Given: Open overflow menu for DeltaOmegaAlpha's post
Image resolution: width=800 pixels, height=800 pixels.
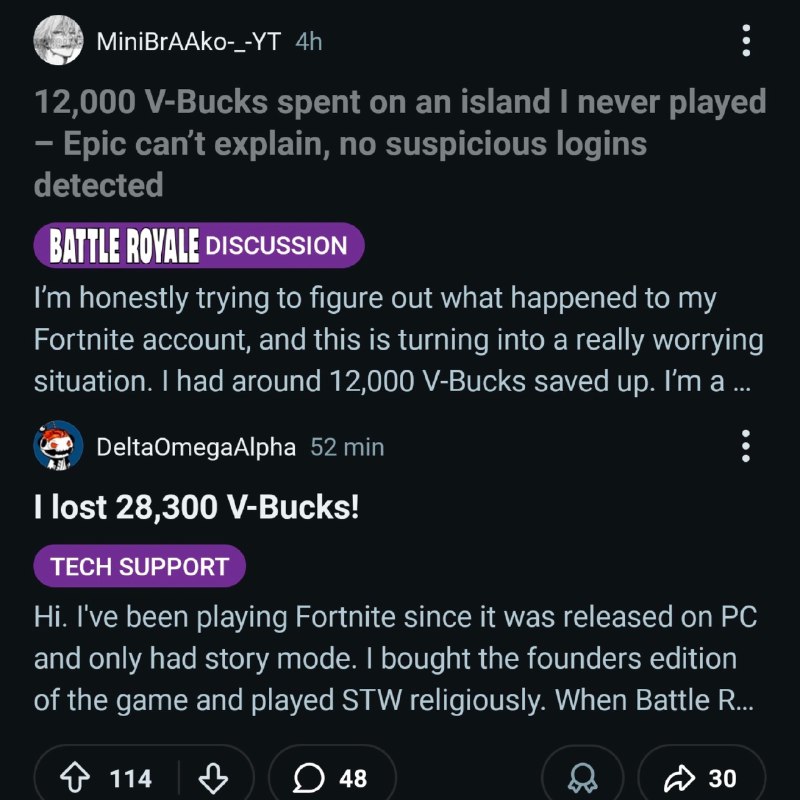Looking at the screenshot, I should pos(745,446).
